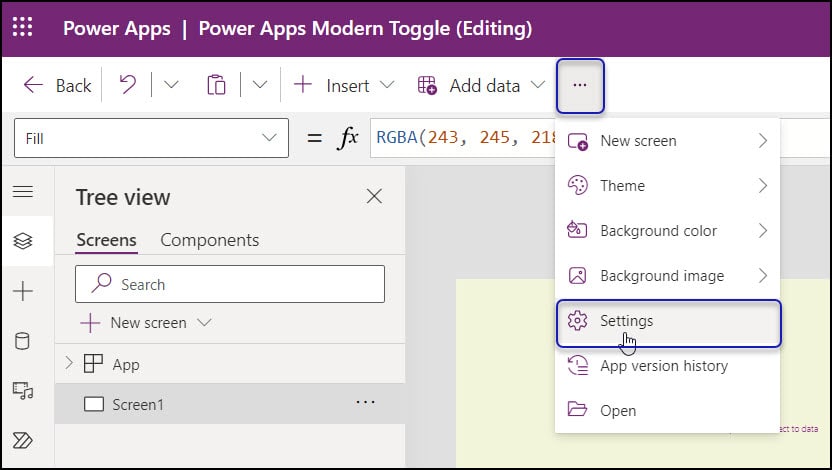Open App version history
The image size is (832, 470).
click(668, 365)
